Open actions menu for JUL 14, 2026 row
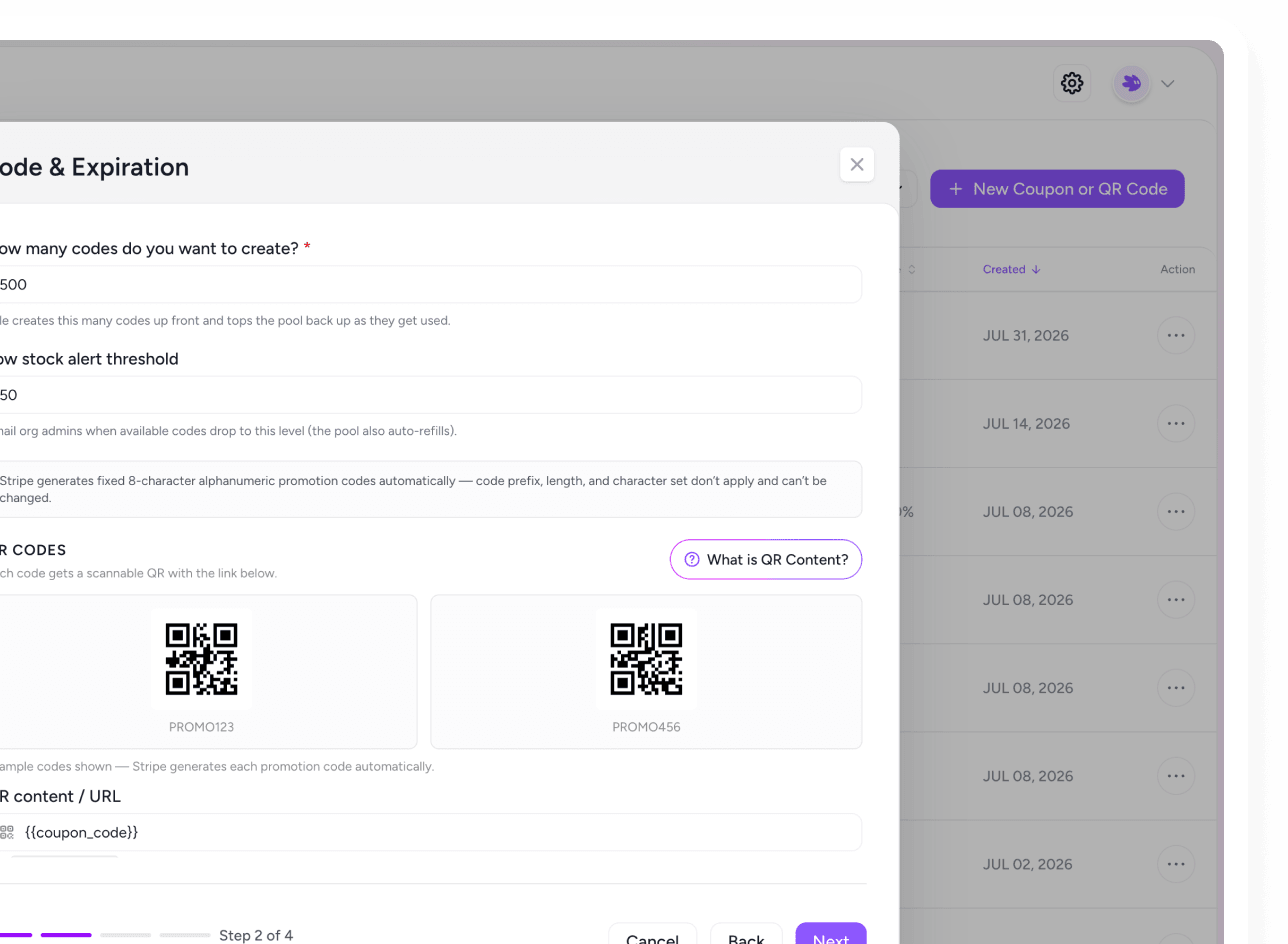The image size is (1288, 944). click(1175, 424)
